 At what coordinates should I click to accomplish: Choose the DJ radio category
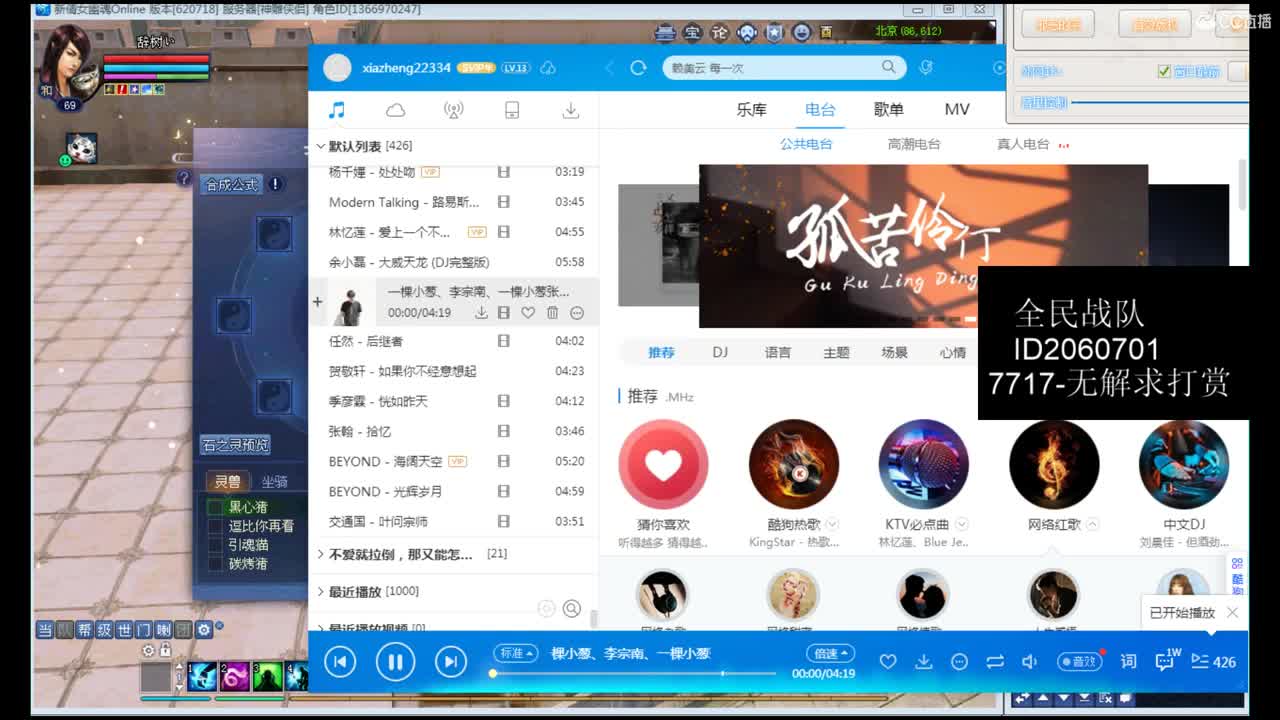point(720,352)
